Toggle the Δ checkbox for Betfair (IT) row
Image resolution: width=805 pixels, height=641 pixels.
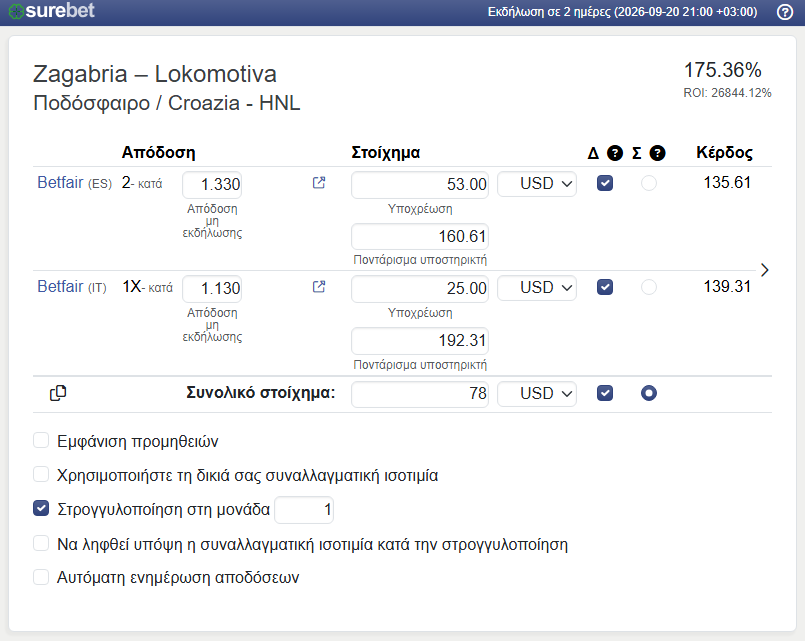coord(605,287)
